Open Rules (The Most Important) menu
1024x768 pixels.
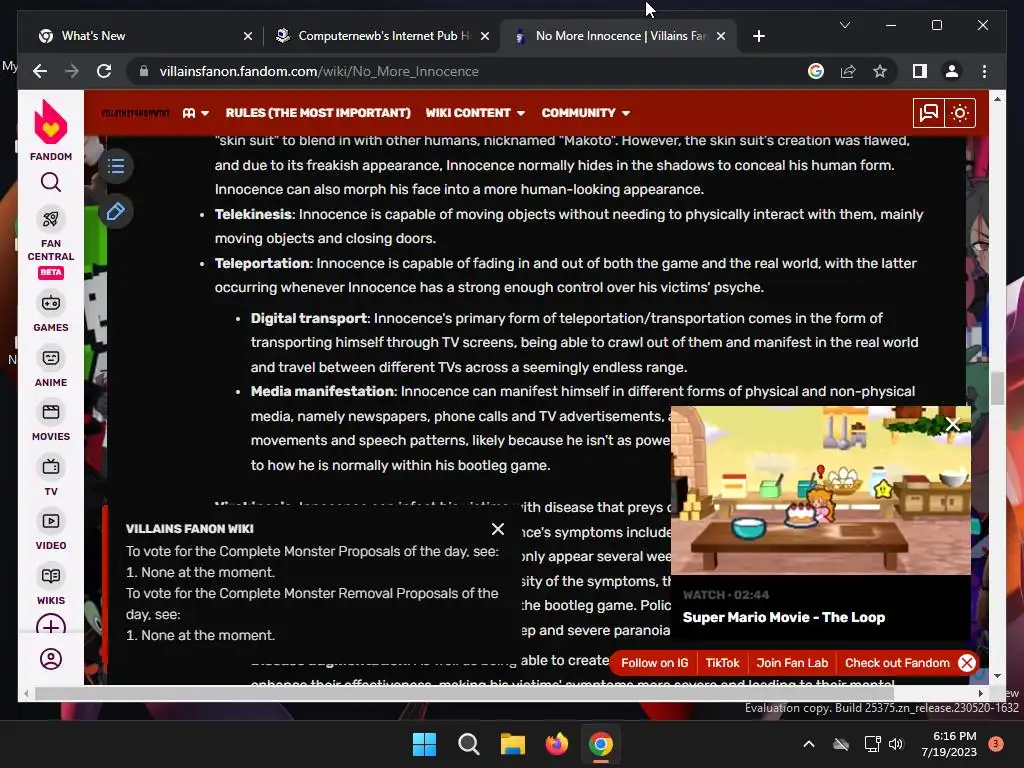(x=318, y=113)
